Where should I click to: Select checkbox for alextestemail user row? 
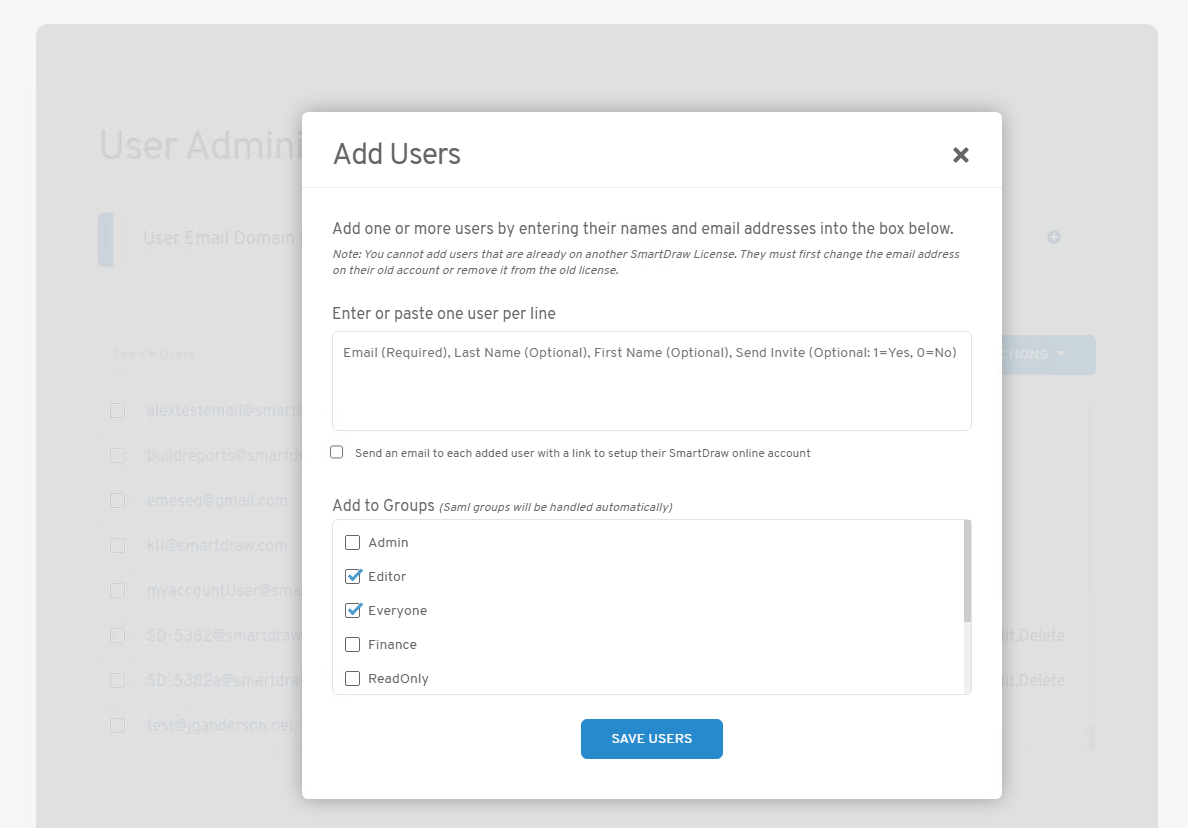(x=118, y=410)
